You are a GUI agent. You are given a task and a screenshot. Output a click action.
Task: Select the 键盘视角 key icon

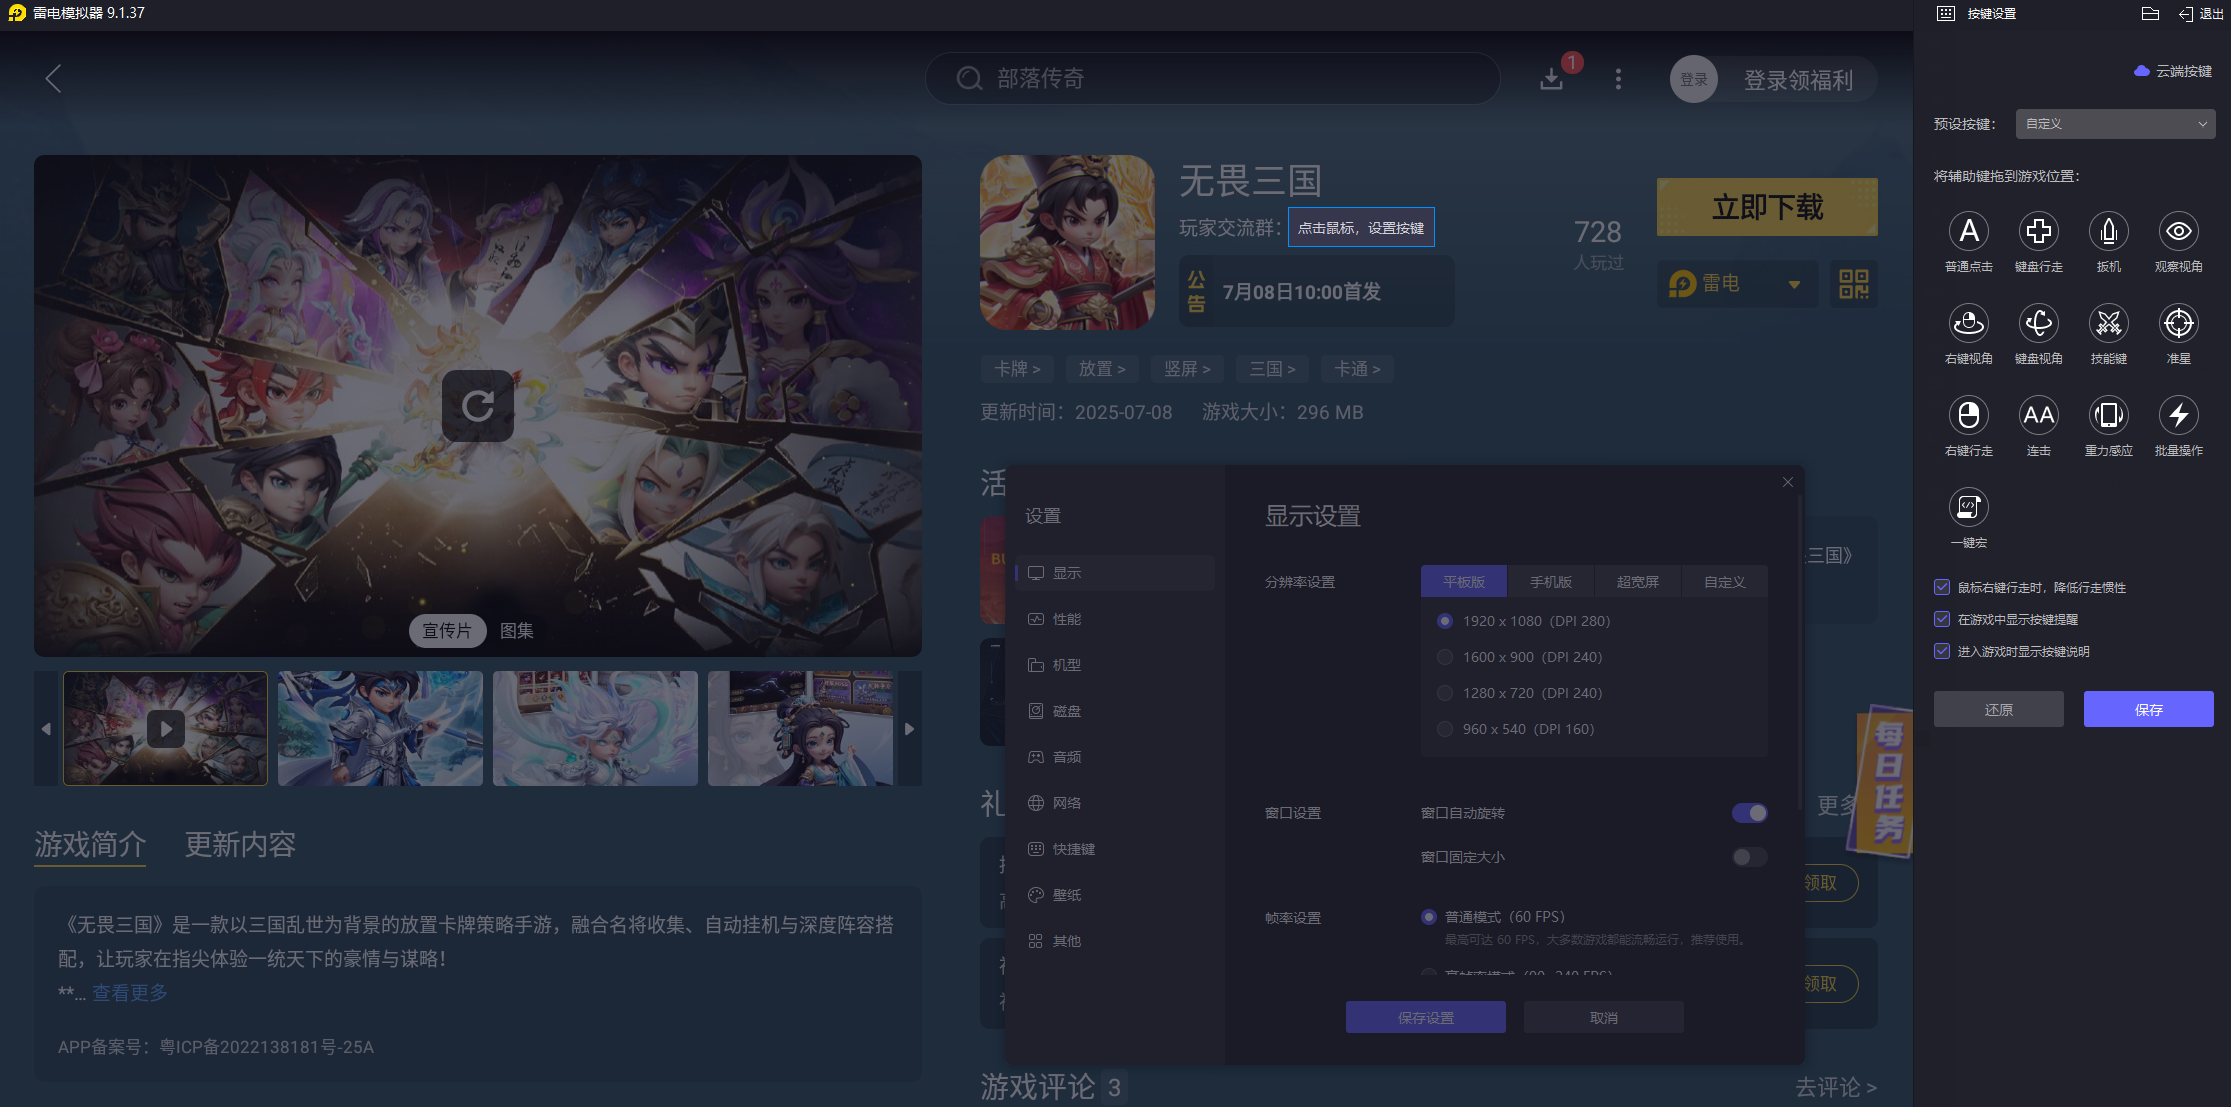(x=2038, y=323)
